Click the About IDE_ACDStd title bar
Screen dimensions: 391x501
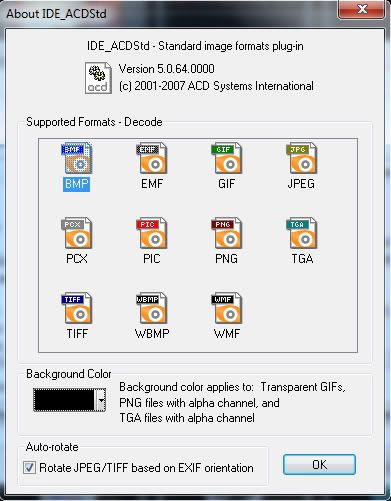(x=167, y=13)
